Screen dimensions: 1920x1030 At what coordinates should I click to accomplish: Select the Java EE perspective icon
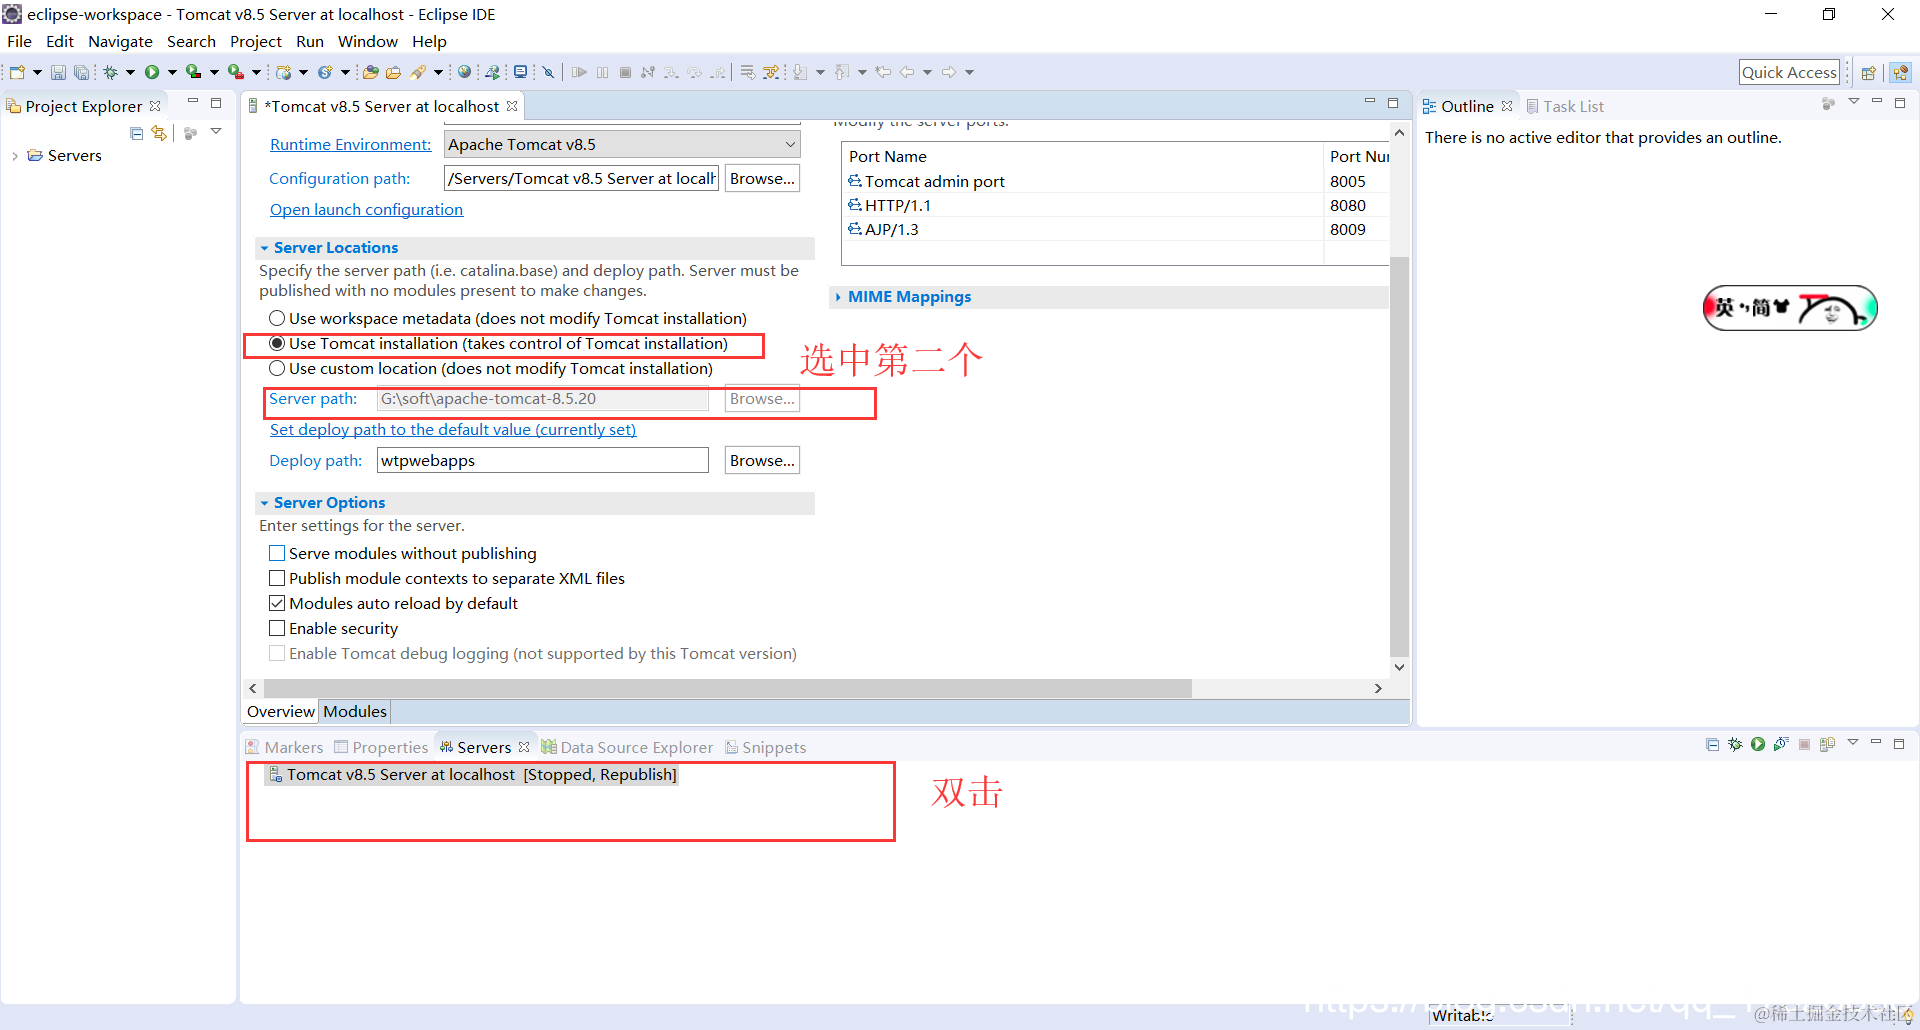(1900, 72)
